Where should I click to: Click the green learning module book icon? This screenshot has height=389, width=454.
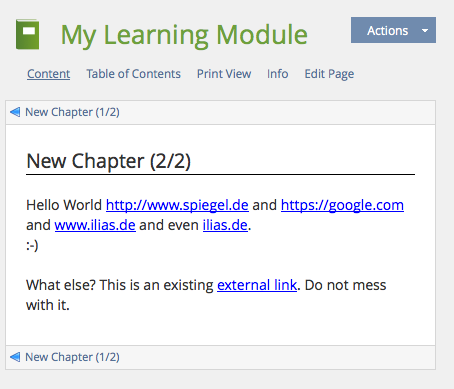(x=27, y=35)
